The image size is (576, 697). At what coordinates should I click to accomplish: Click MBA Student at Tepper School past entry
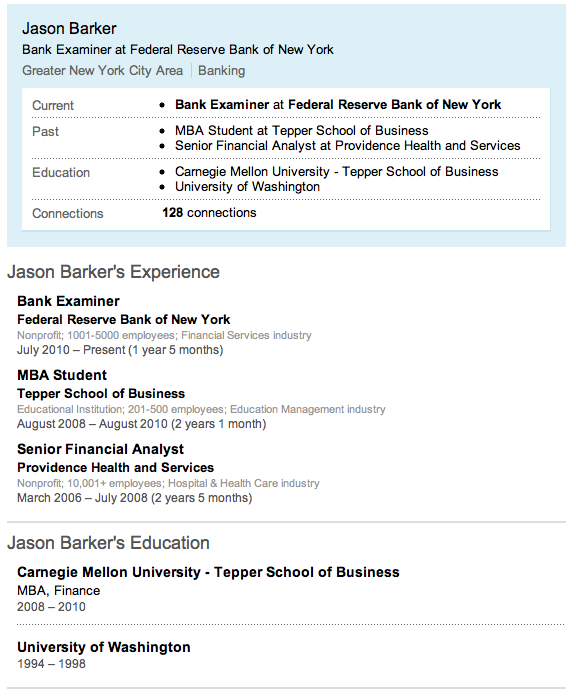301,130
